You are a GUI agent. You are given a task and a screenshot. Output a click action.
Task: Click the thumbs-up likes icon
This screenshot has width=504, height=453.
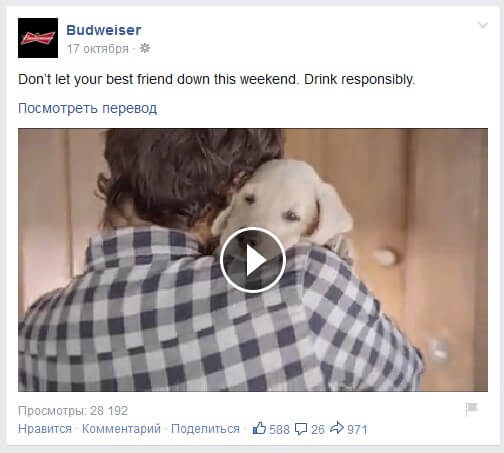[259, 428]
